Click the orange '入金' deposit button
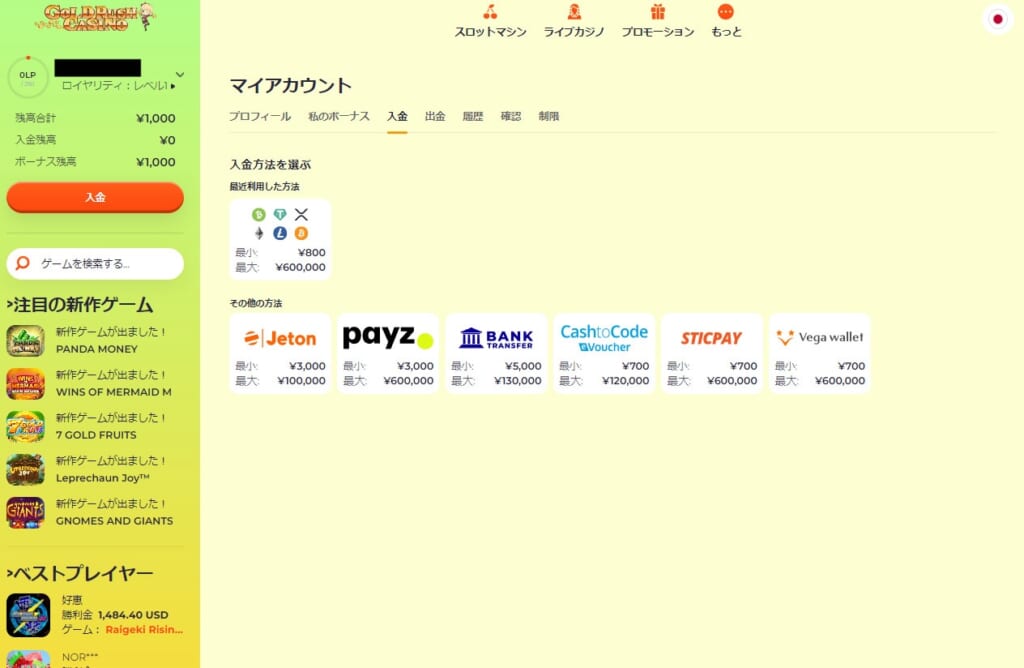 point(95,197)
